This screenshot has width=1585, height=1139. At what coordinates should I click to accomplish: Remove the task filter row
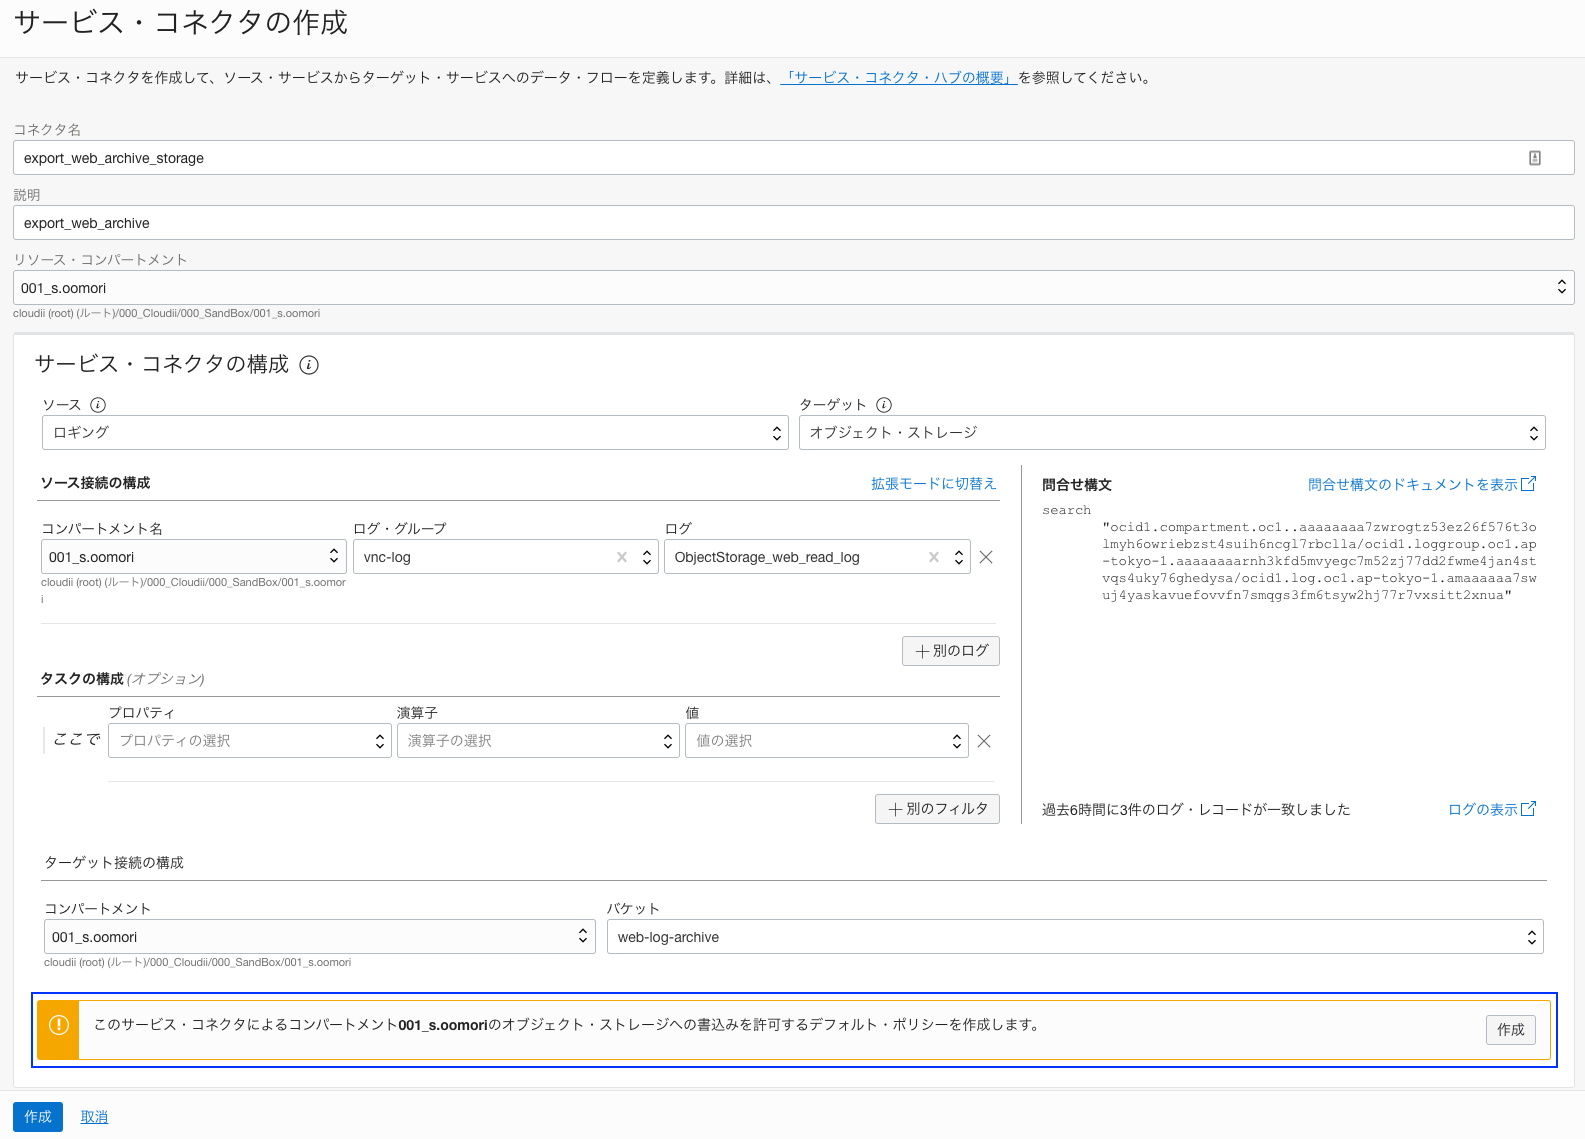[x=984, y=741]
